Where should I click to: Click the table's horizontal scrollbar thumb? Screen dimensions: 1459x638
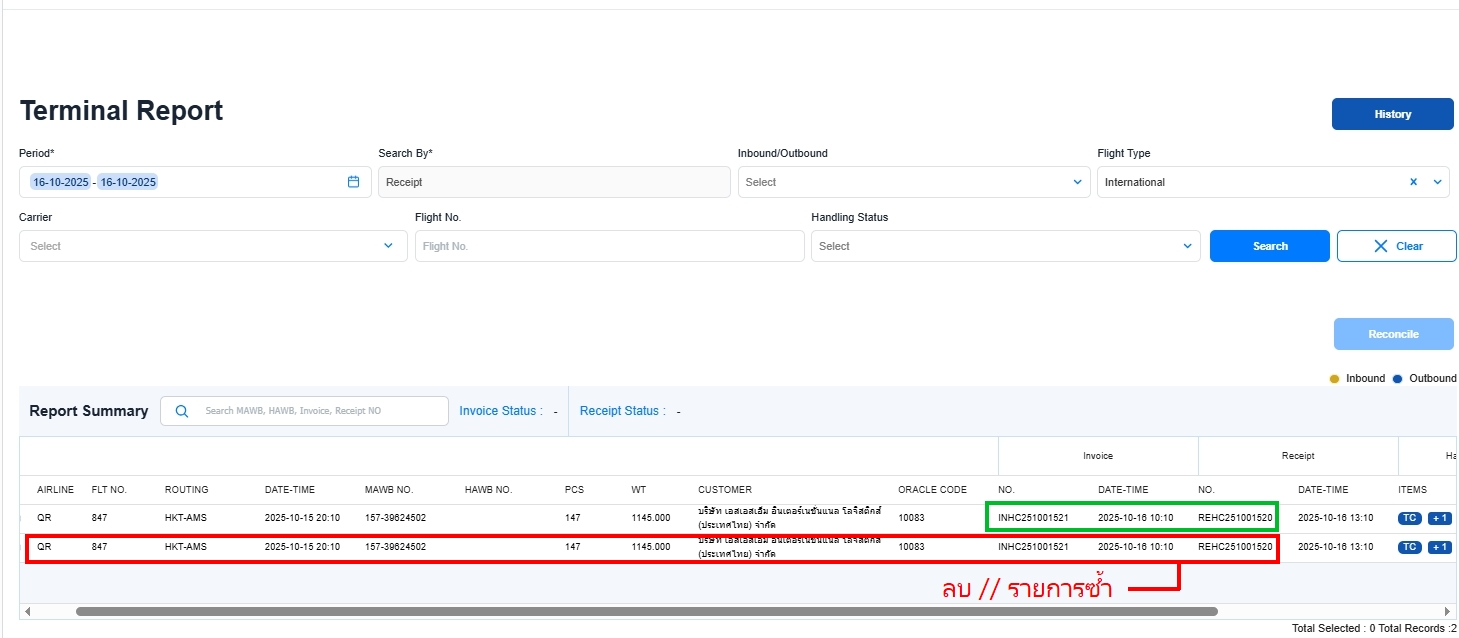tap(646, 611)
